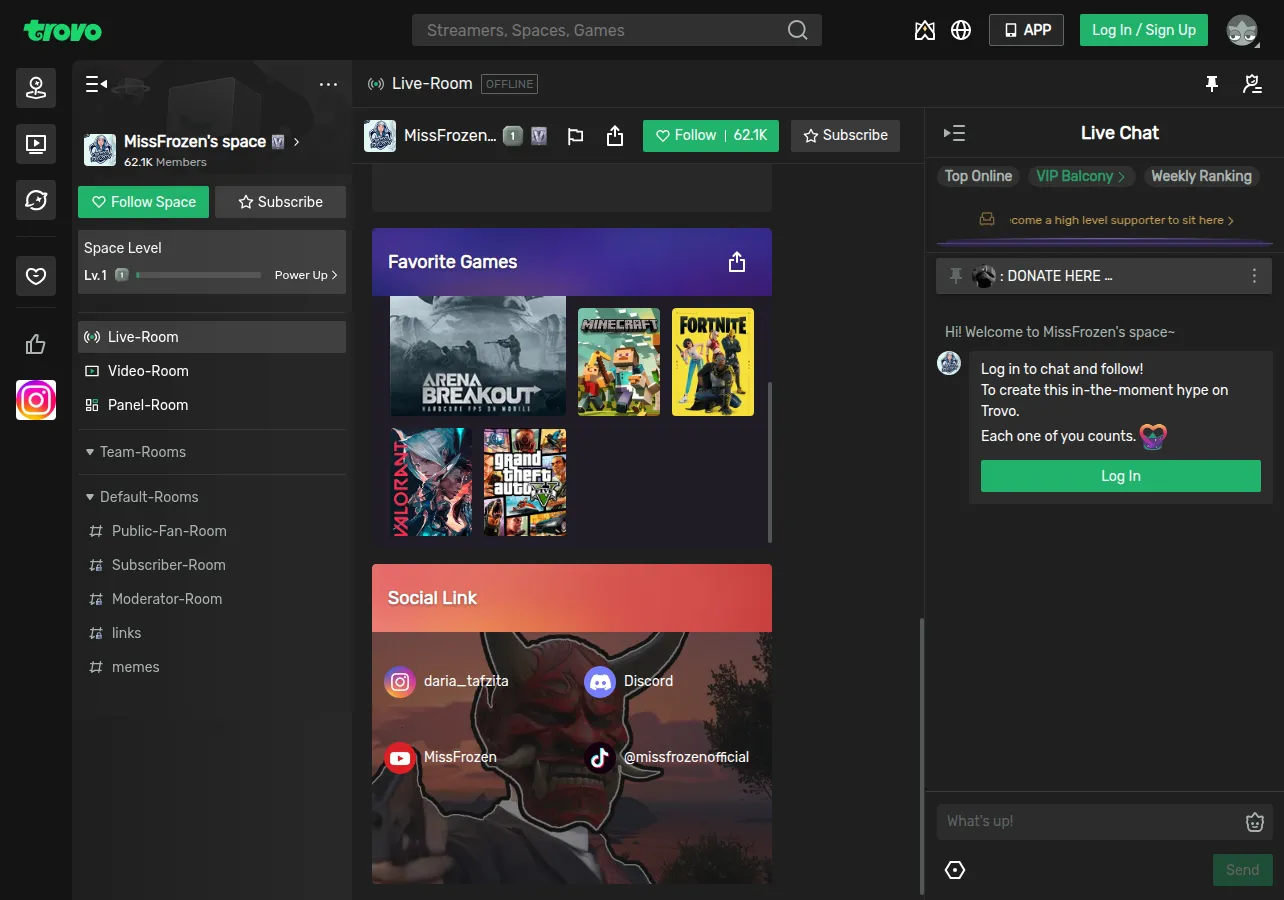Click Power Up on Space Level
This screenshot has height=900, width=1284.
click(306, 275)
